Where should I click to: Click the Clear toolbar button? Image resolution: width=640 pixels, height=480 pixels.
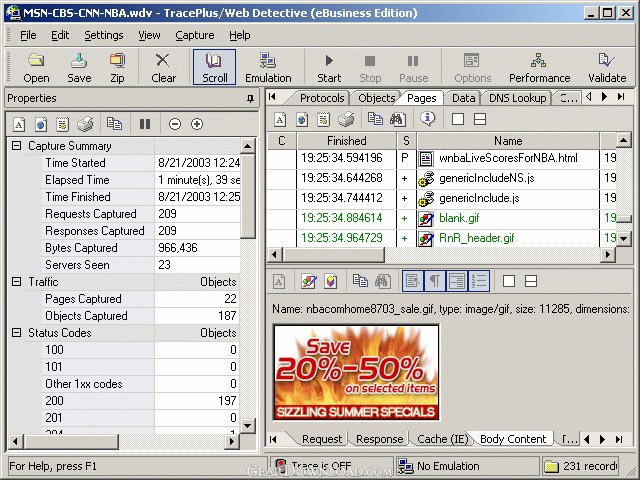[x=163, y=68]
